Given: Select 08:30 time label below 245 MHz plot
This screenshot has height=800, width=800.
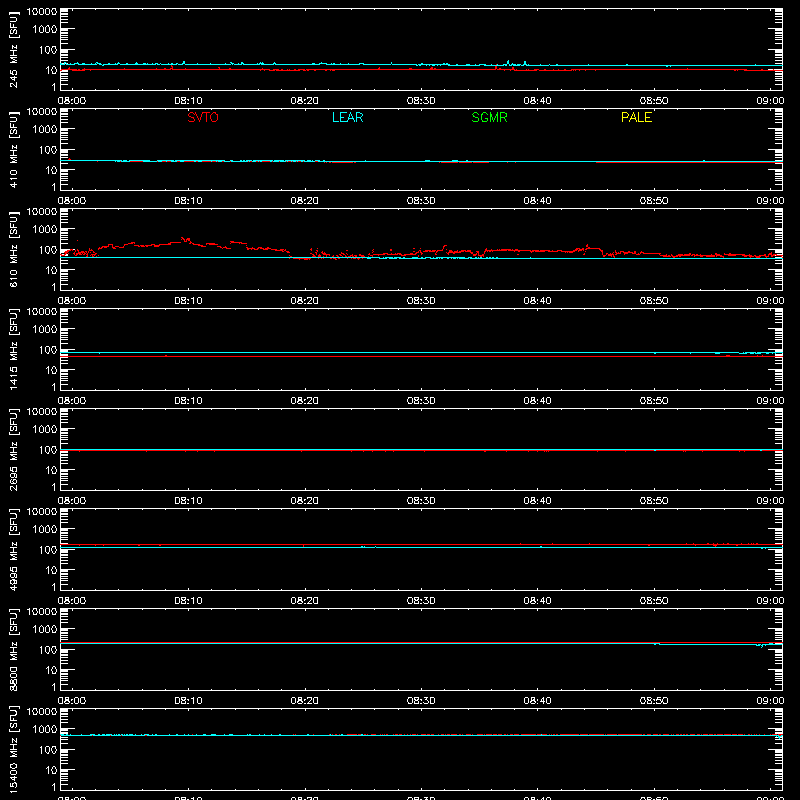Looking at the screenshot, I should 421,101.
